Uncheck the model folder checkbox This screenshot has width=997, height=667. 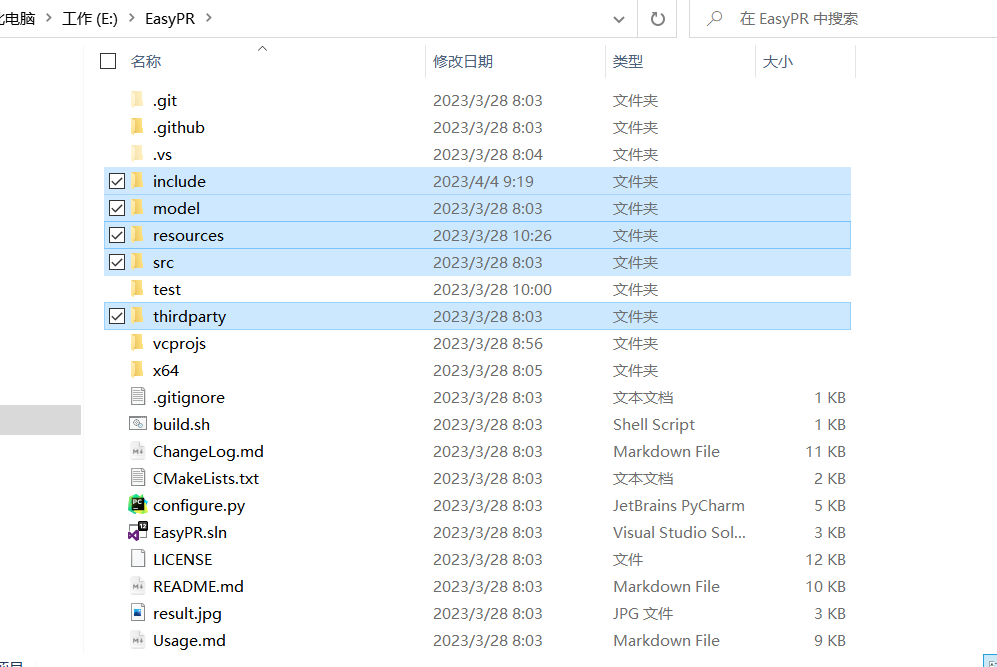(x=117, y=208)
